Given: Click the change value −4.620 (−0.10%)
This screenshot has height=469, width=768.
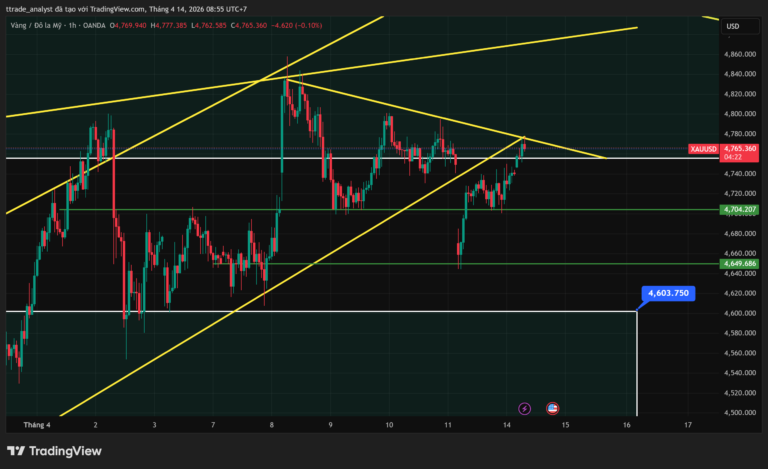Looking at the screenshot, I should tap(297, 25).
